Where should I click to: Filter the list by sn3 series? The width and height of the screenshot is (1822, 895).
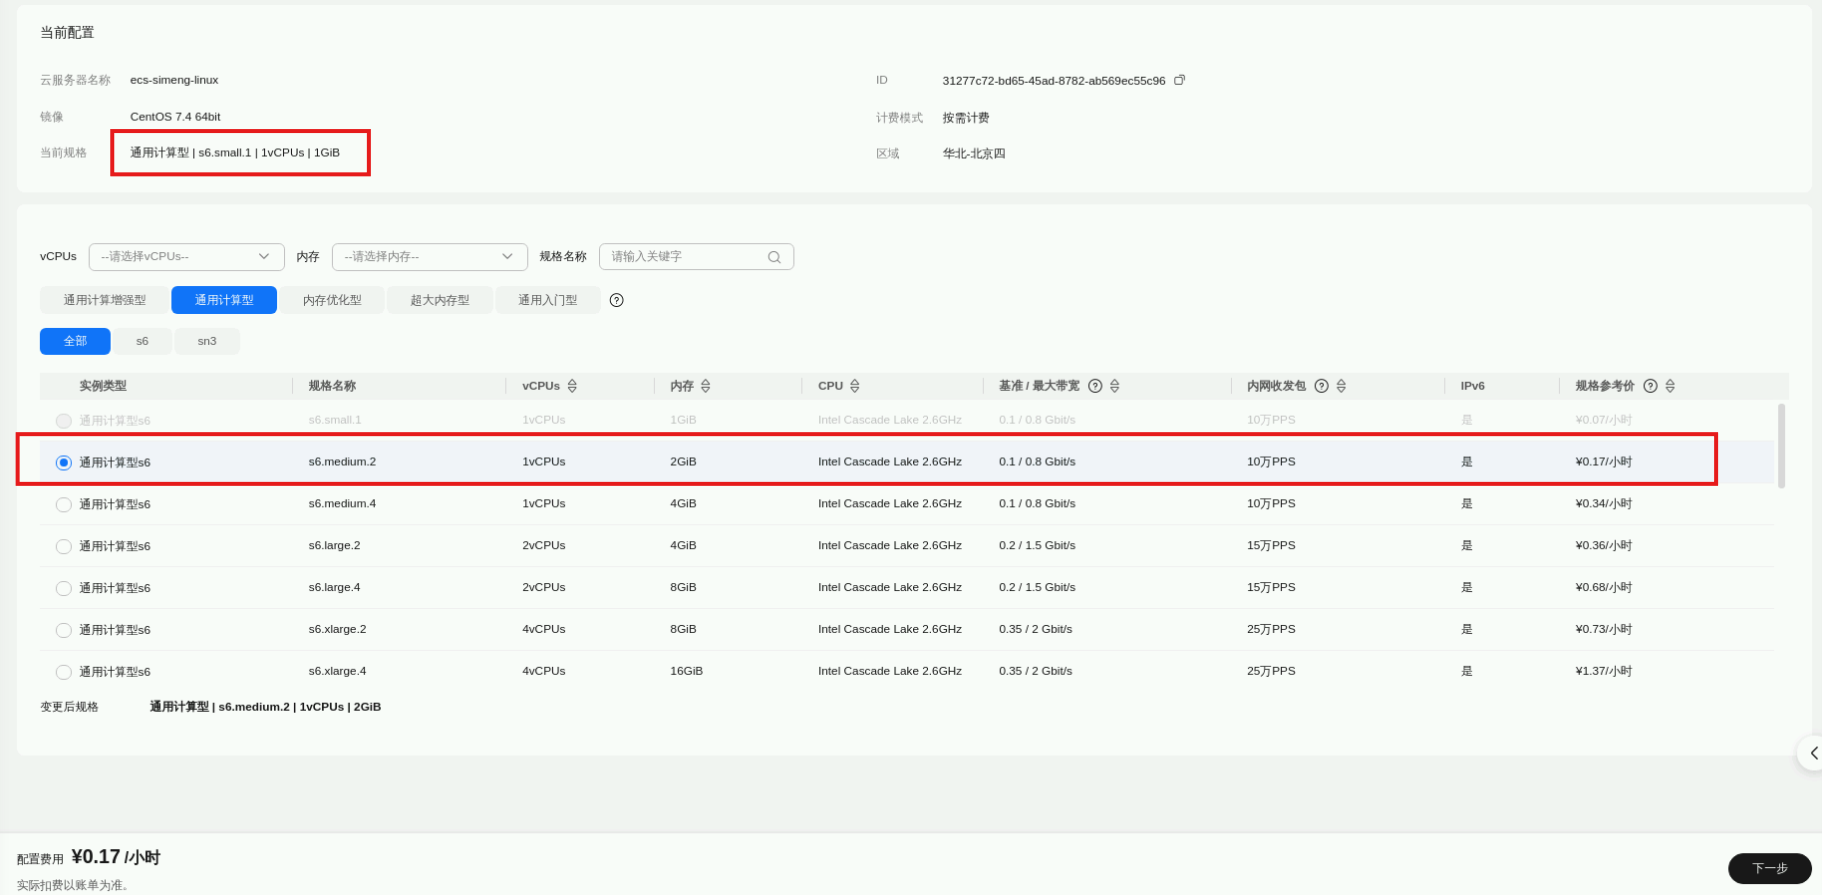pos(207,341)
